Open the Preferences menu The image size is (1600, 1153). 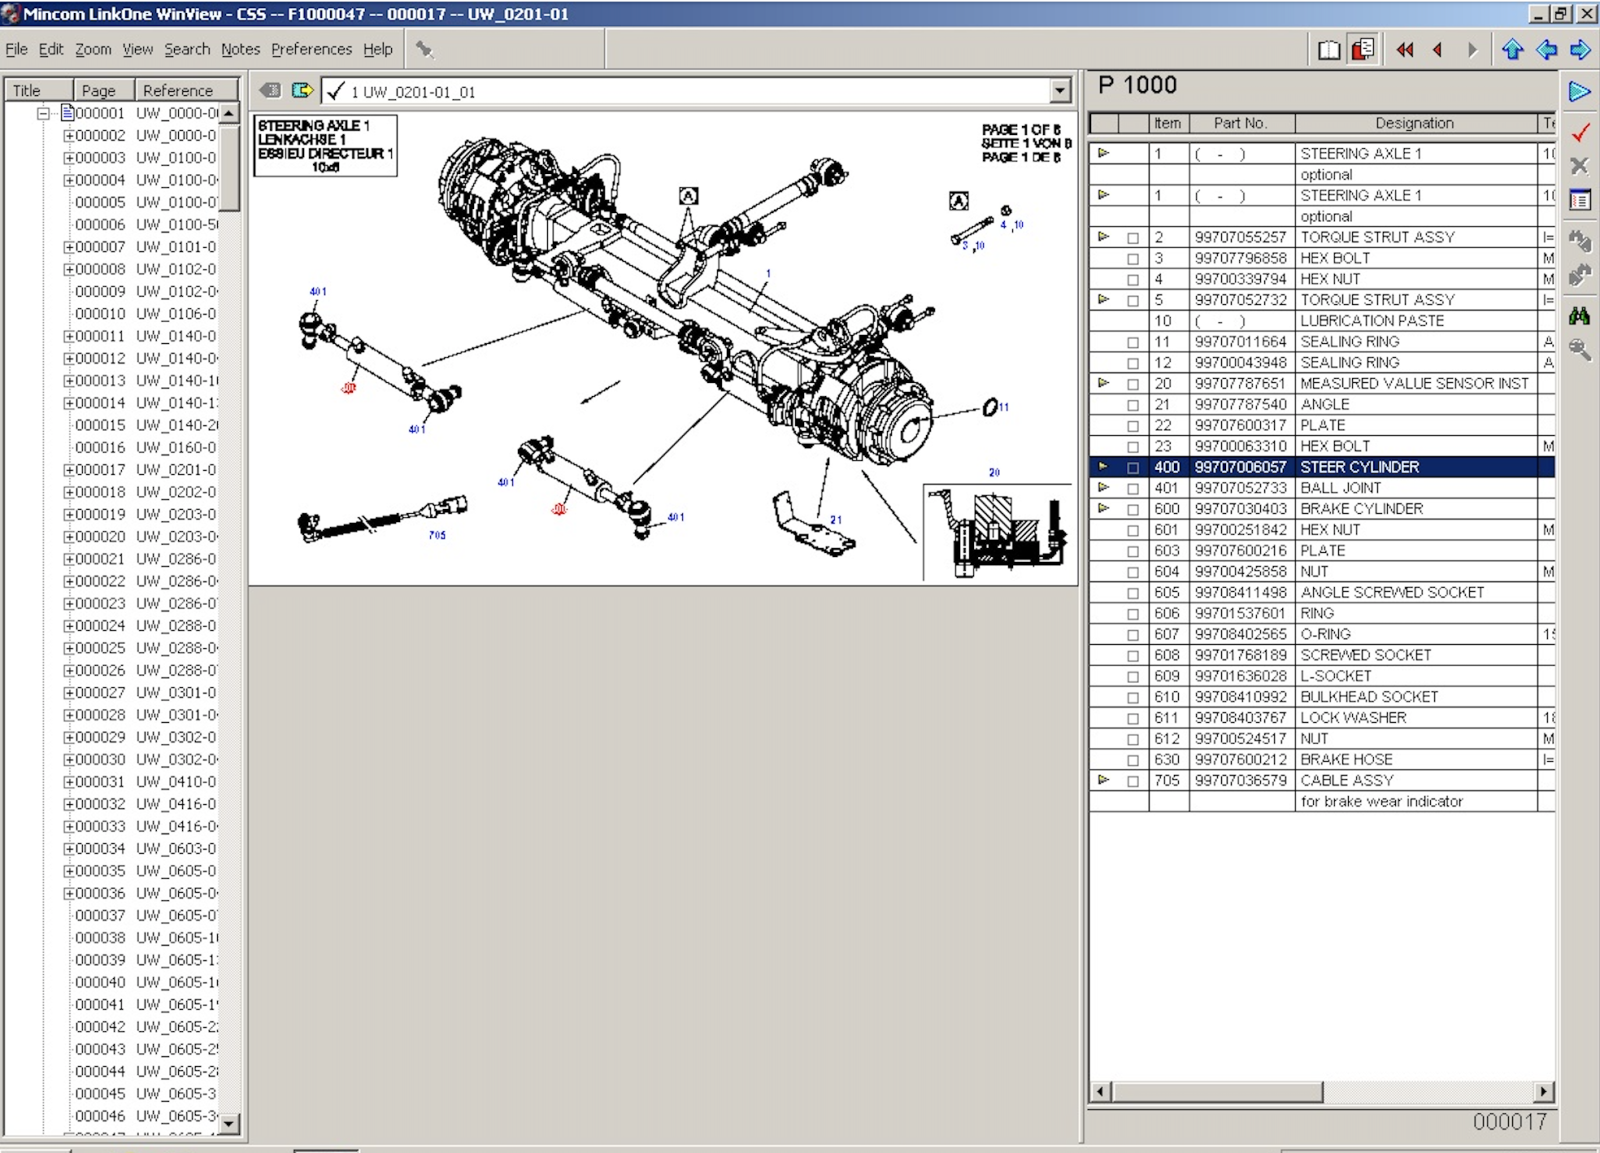(311, 49)
